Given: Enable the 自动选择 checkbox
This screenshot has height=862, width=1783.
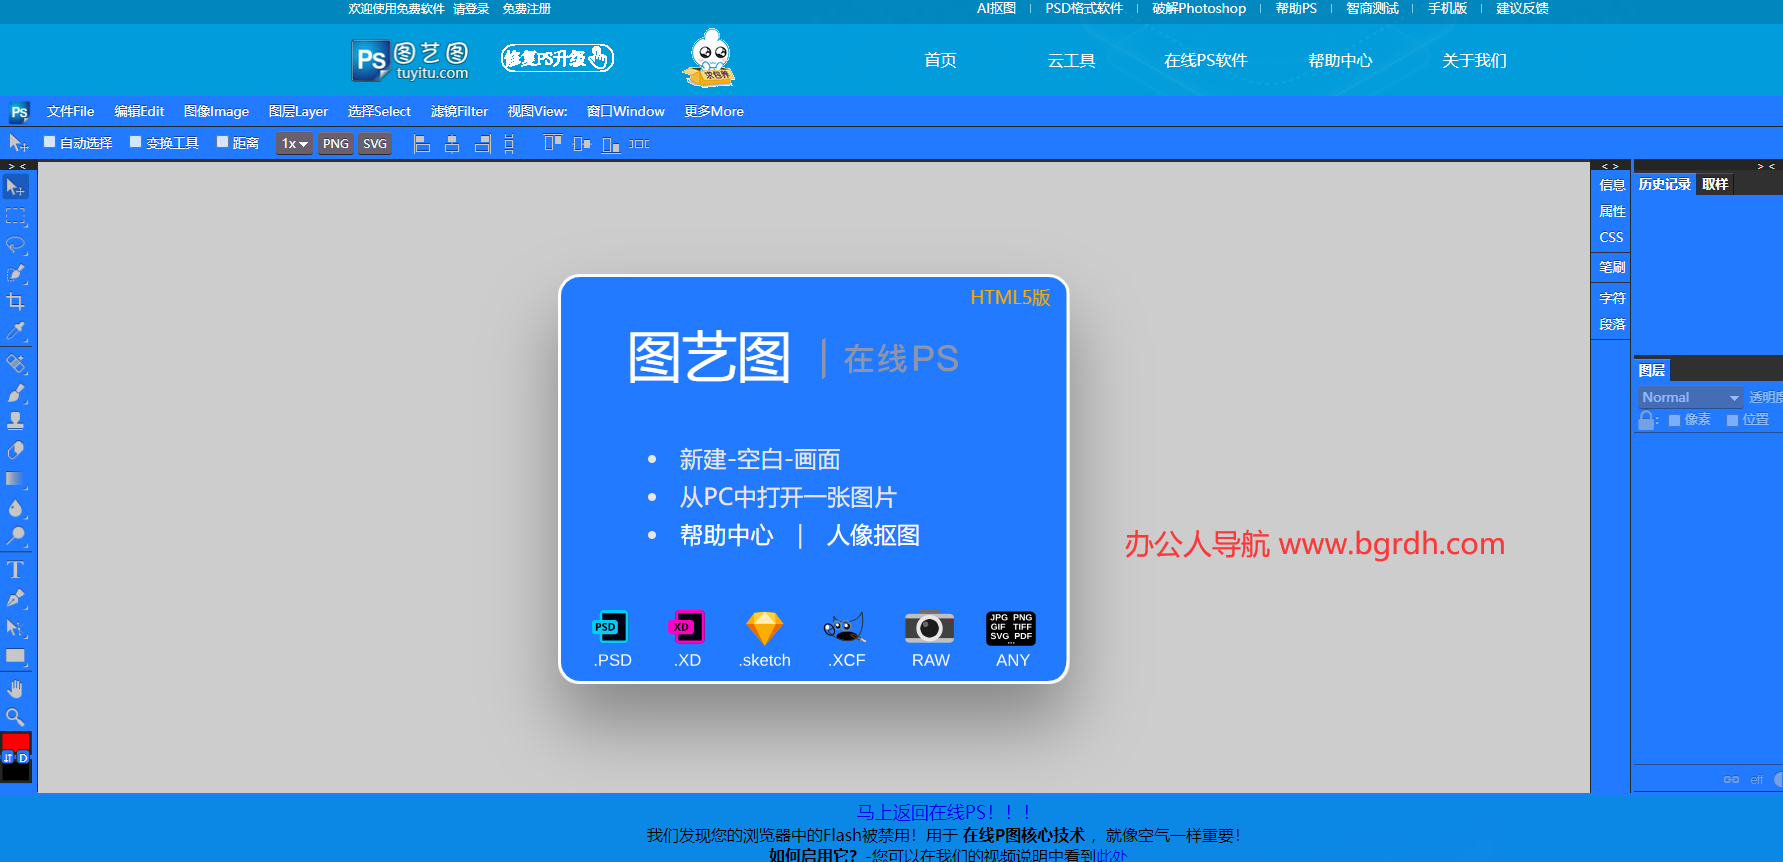Looking at the screenshot, I should [49, 142].
